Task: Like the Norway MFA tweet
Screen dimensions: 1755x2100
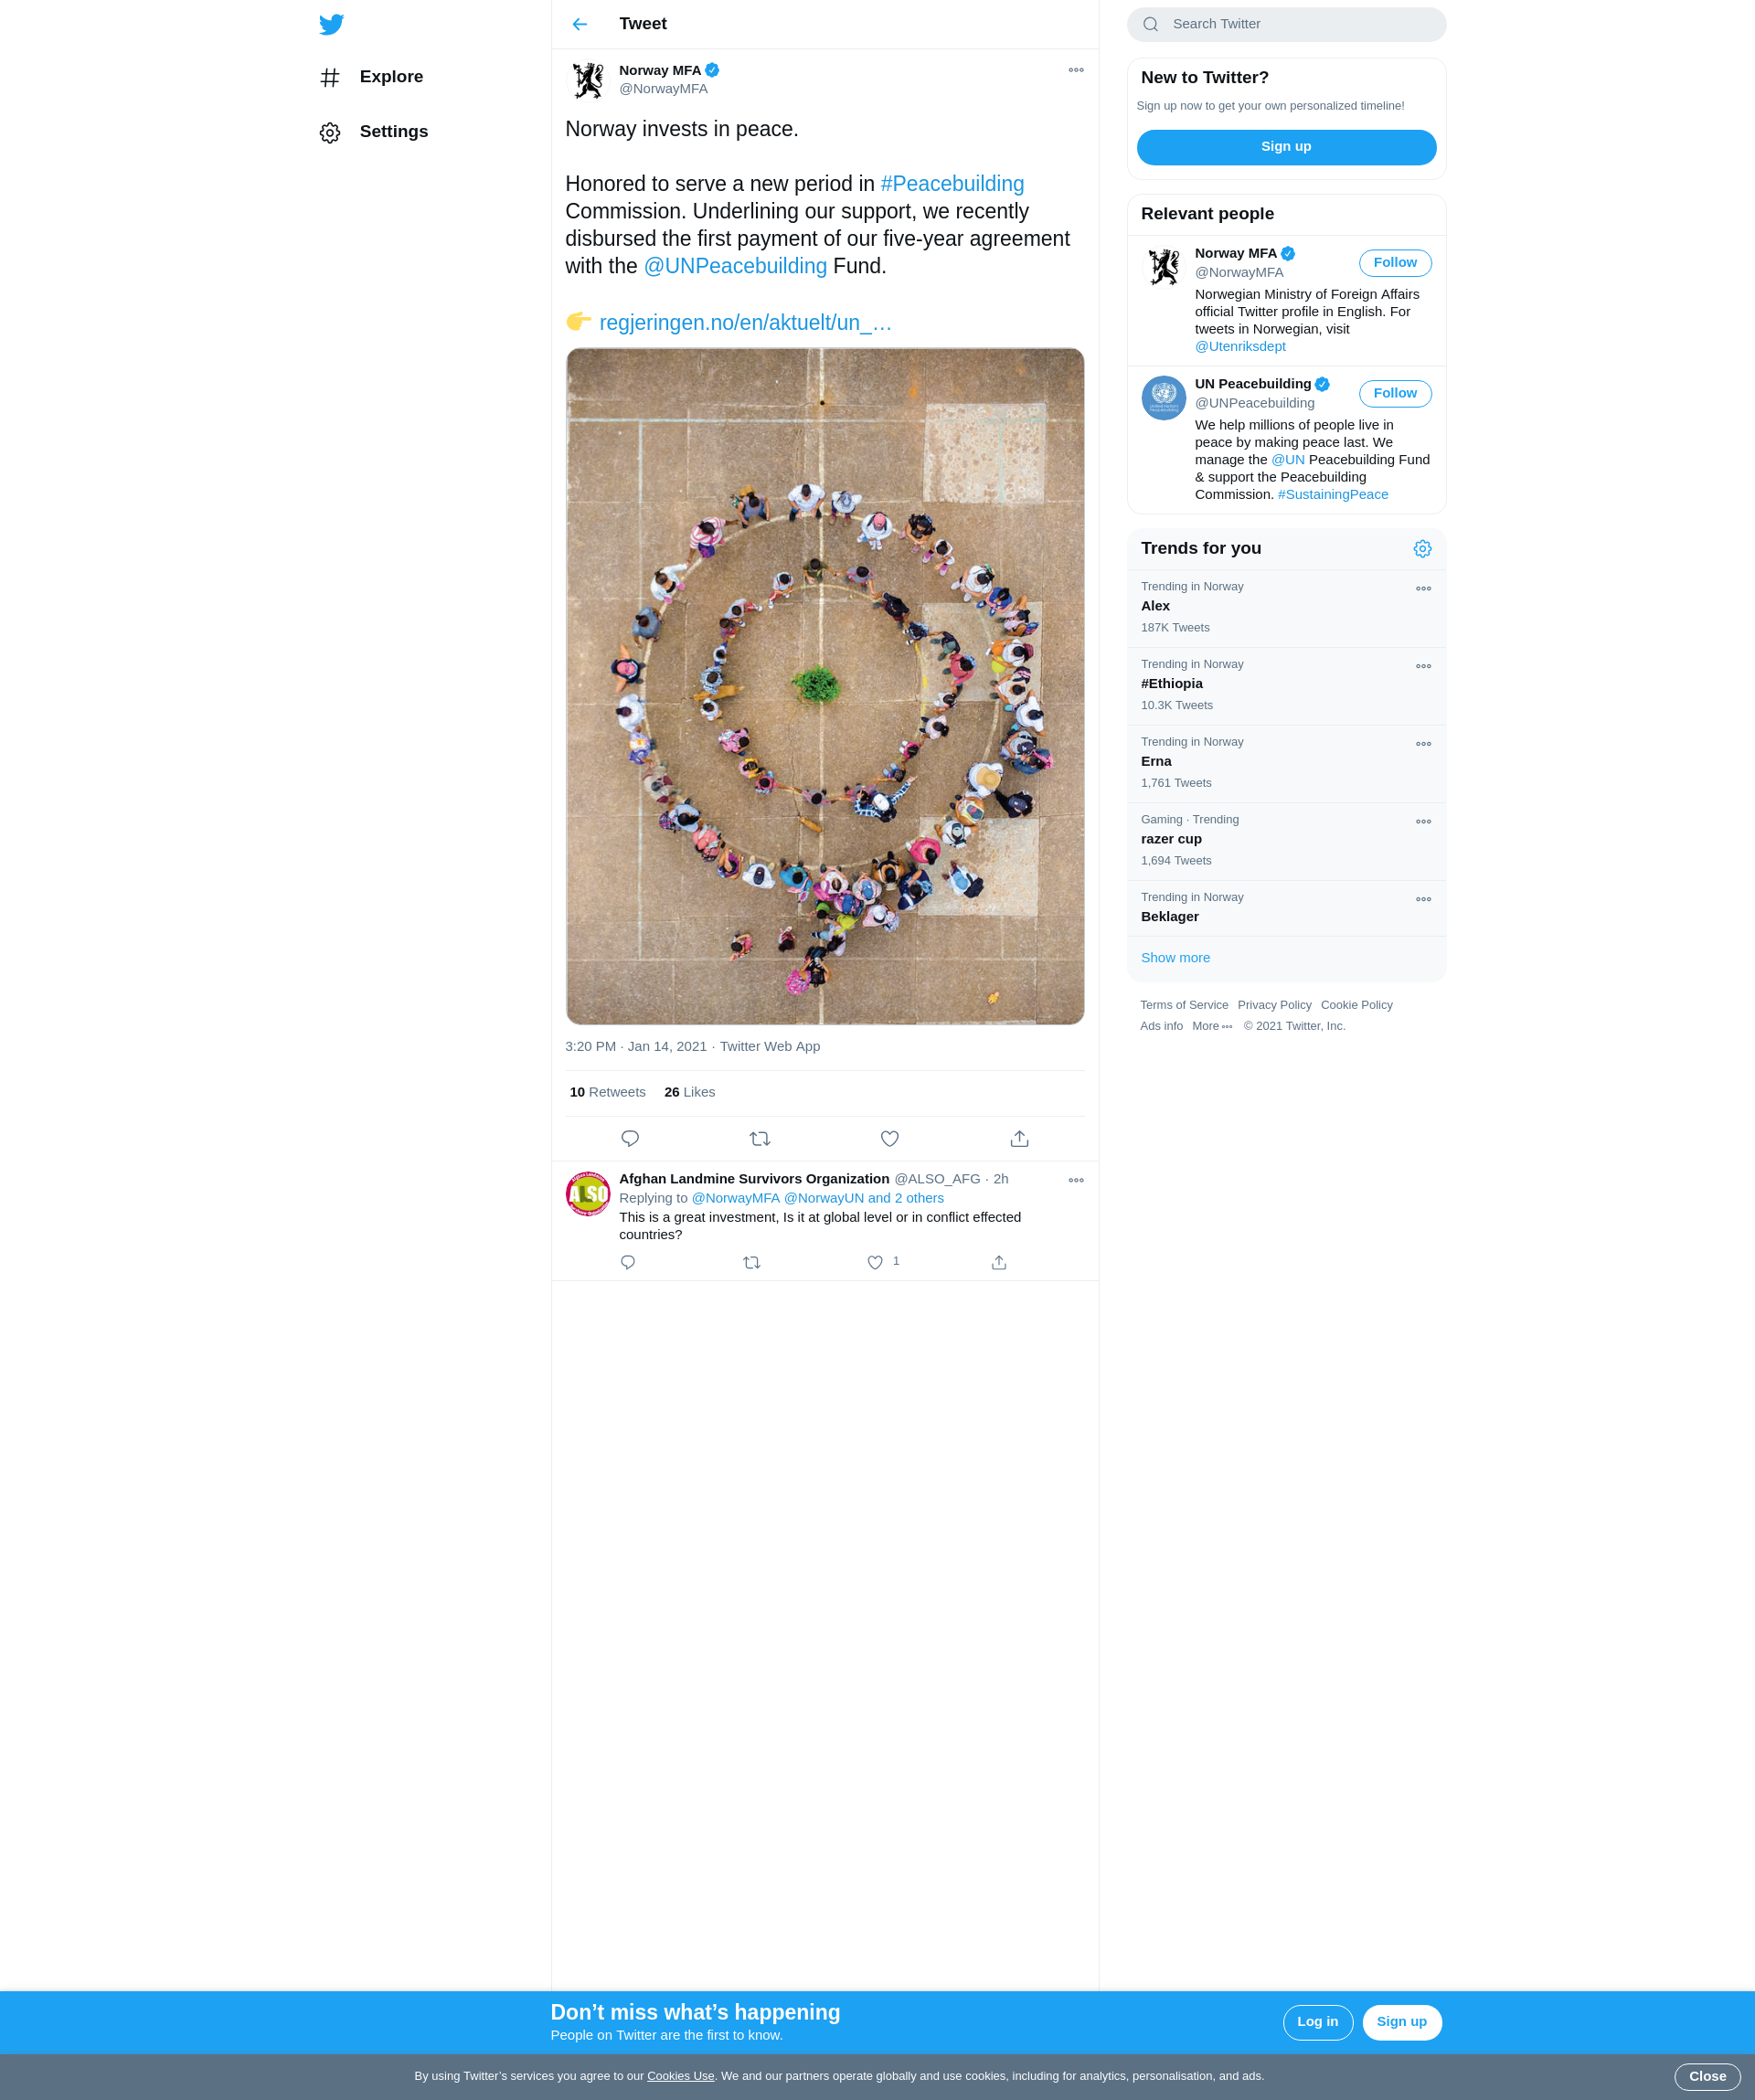Action: 890,1138
